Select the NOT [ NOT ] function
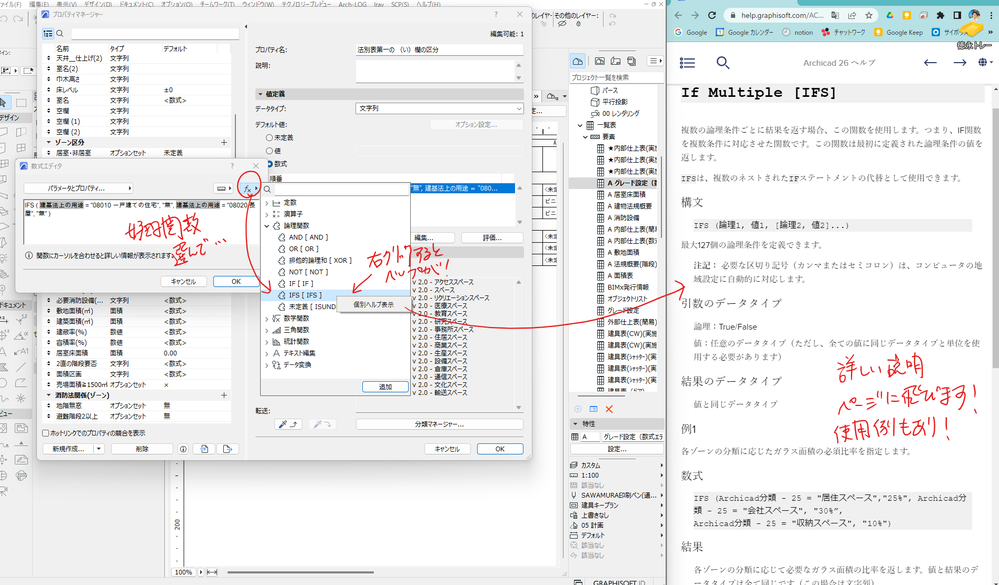Image resolution: width=999 pixels, height=585 pixels. (308, 272)
